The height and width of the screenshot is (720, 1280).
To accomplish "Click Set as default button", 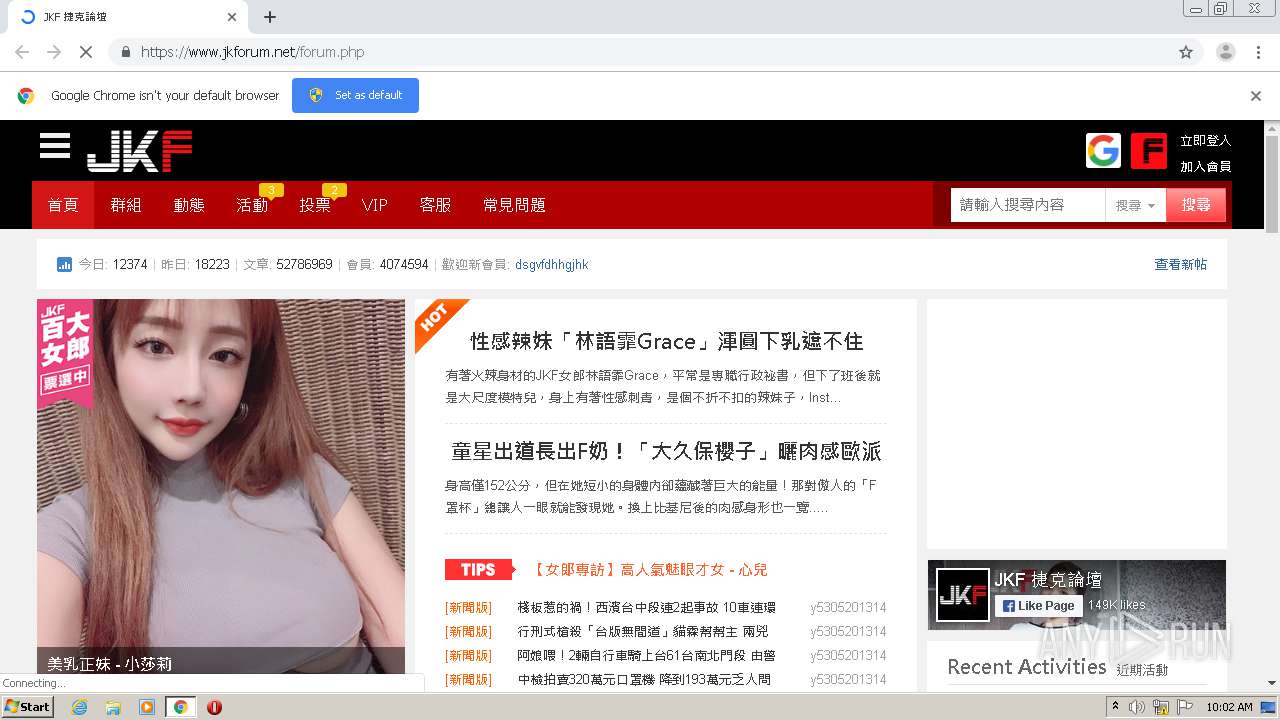I will 355,96.
